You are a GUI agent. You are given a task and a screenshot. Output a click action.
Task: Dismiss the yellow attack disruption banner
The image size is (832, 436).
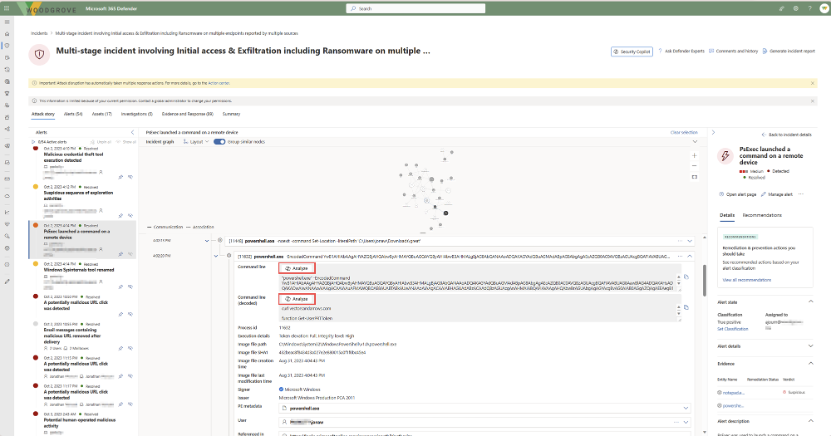[812, 83]
